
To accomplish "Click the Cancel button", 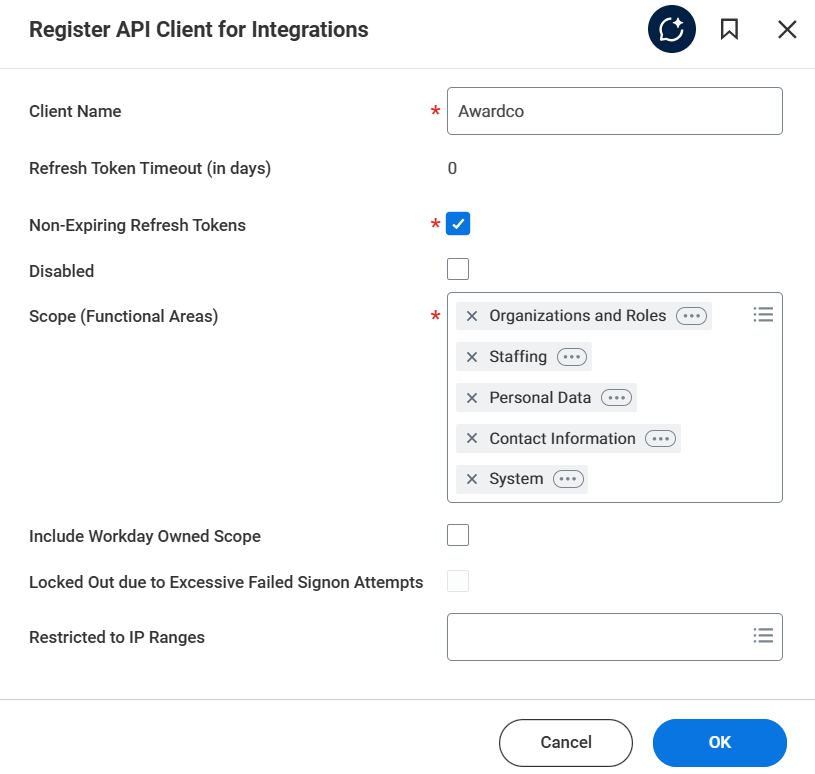I will coord(566,742).
